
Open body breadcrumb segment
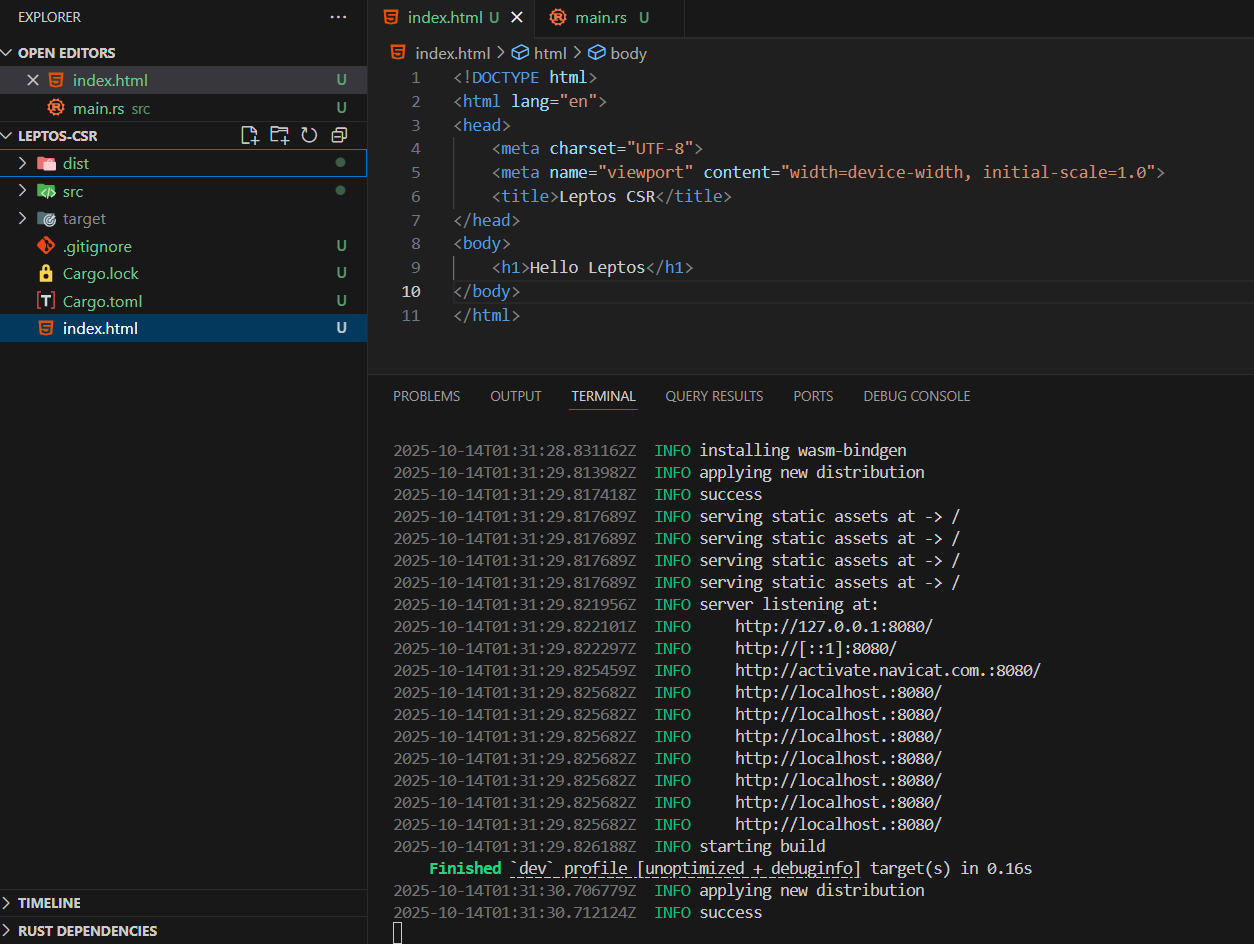click(629, 53)
